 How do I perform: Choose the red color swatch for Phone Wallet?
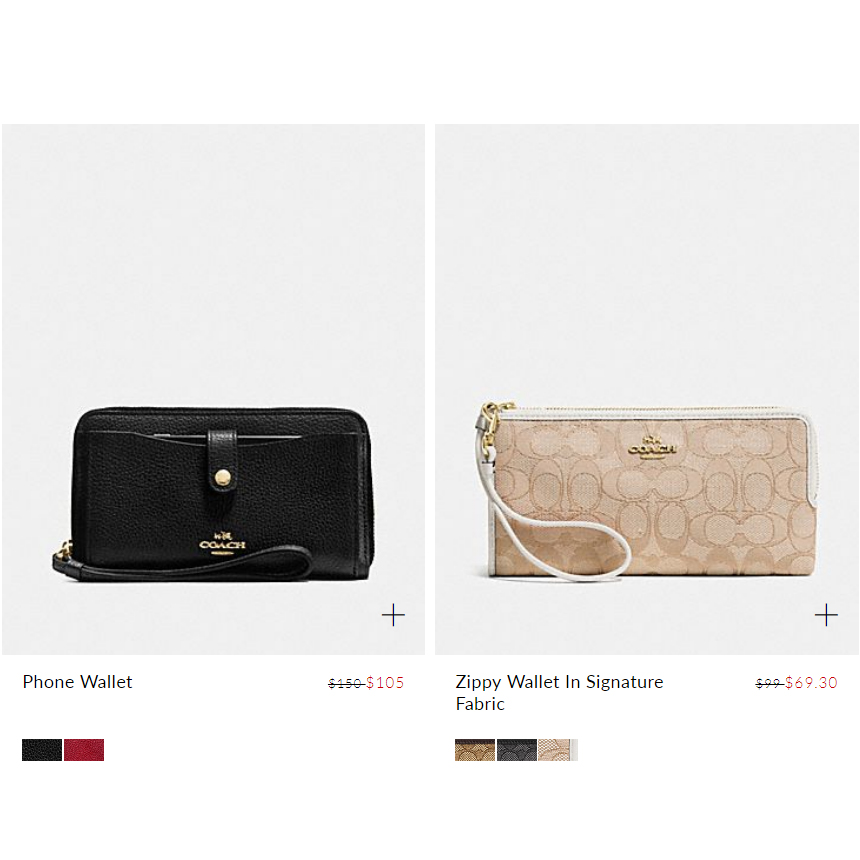coord(84,750)
